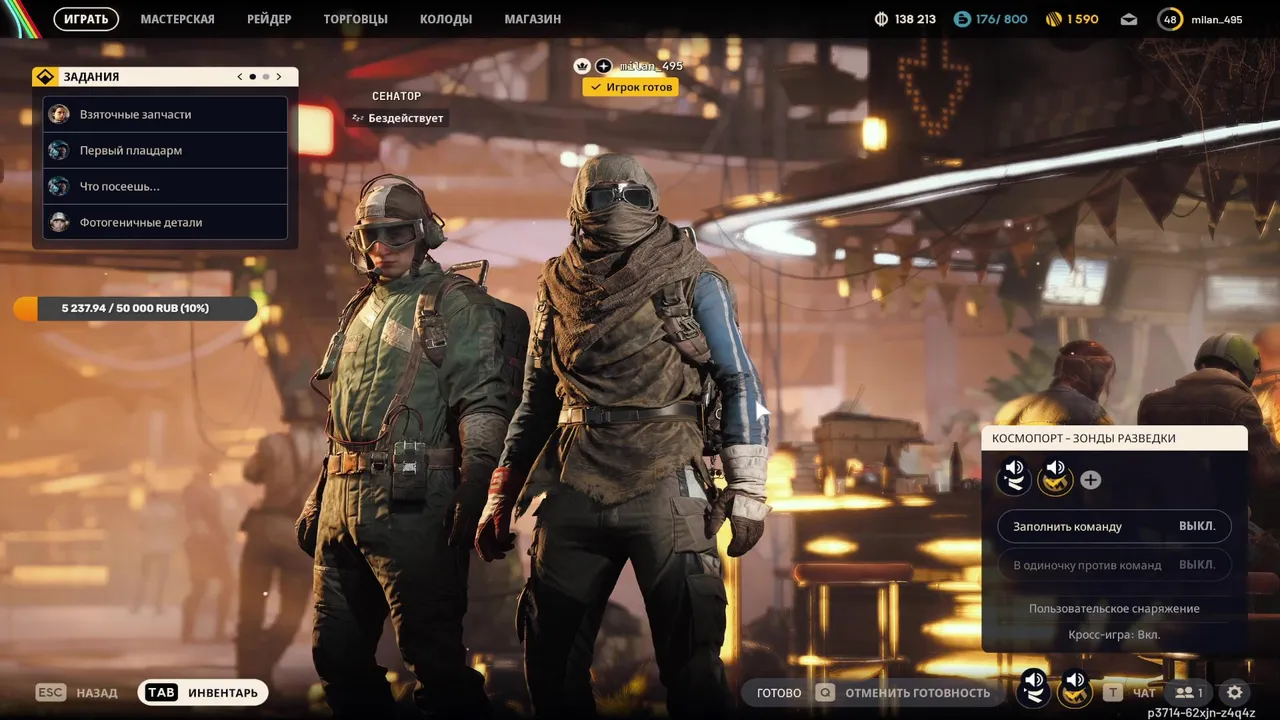Screen dimensions: 1280x720
Task: Select second page dot in ЗАДАНИЯ
Action: click(265, 77)
